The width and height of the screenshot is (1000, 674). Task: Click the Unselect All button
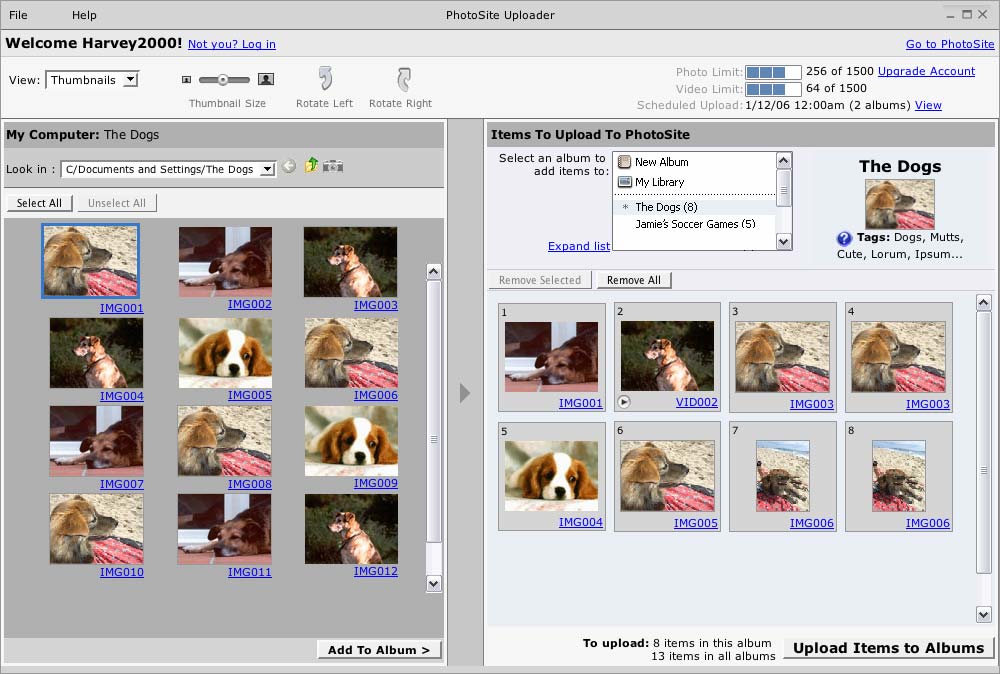(117, 203)
